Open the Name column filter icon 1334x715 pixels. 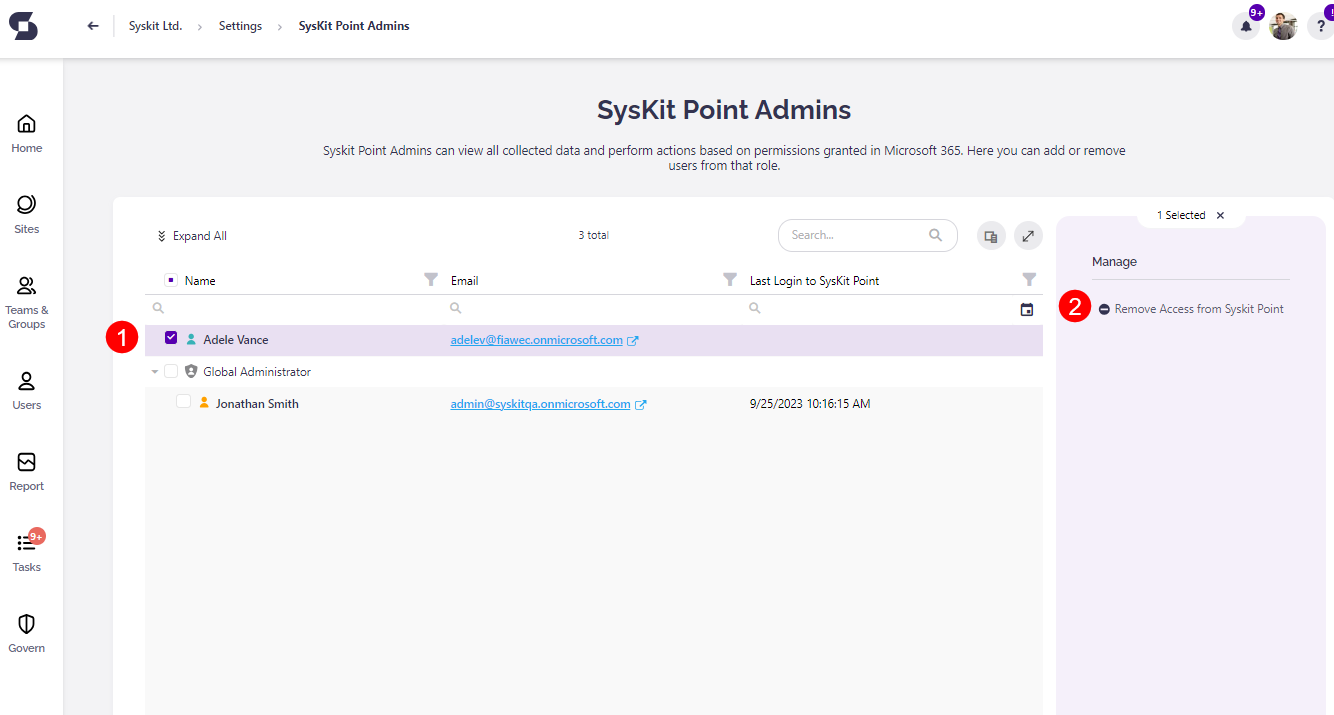431,280
